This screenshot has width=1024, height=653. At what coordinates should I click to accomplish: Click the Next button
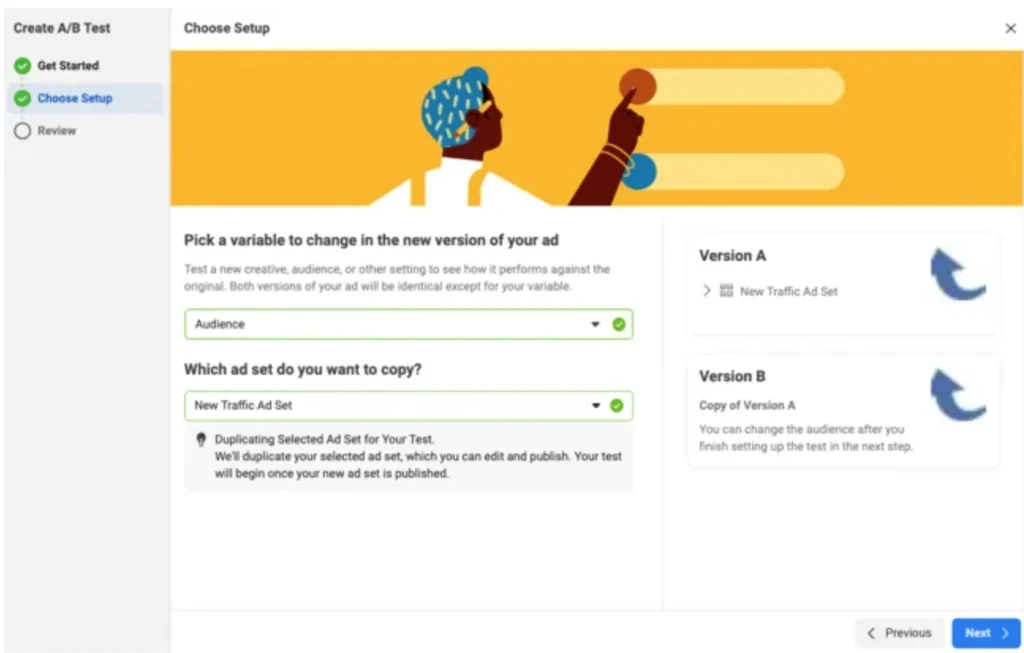tap(986, 632)
